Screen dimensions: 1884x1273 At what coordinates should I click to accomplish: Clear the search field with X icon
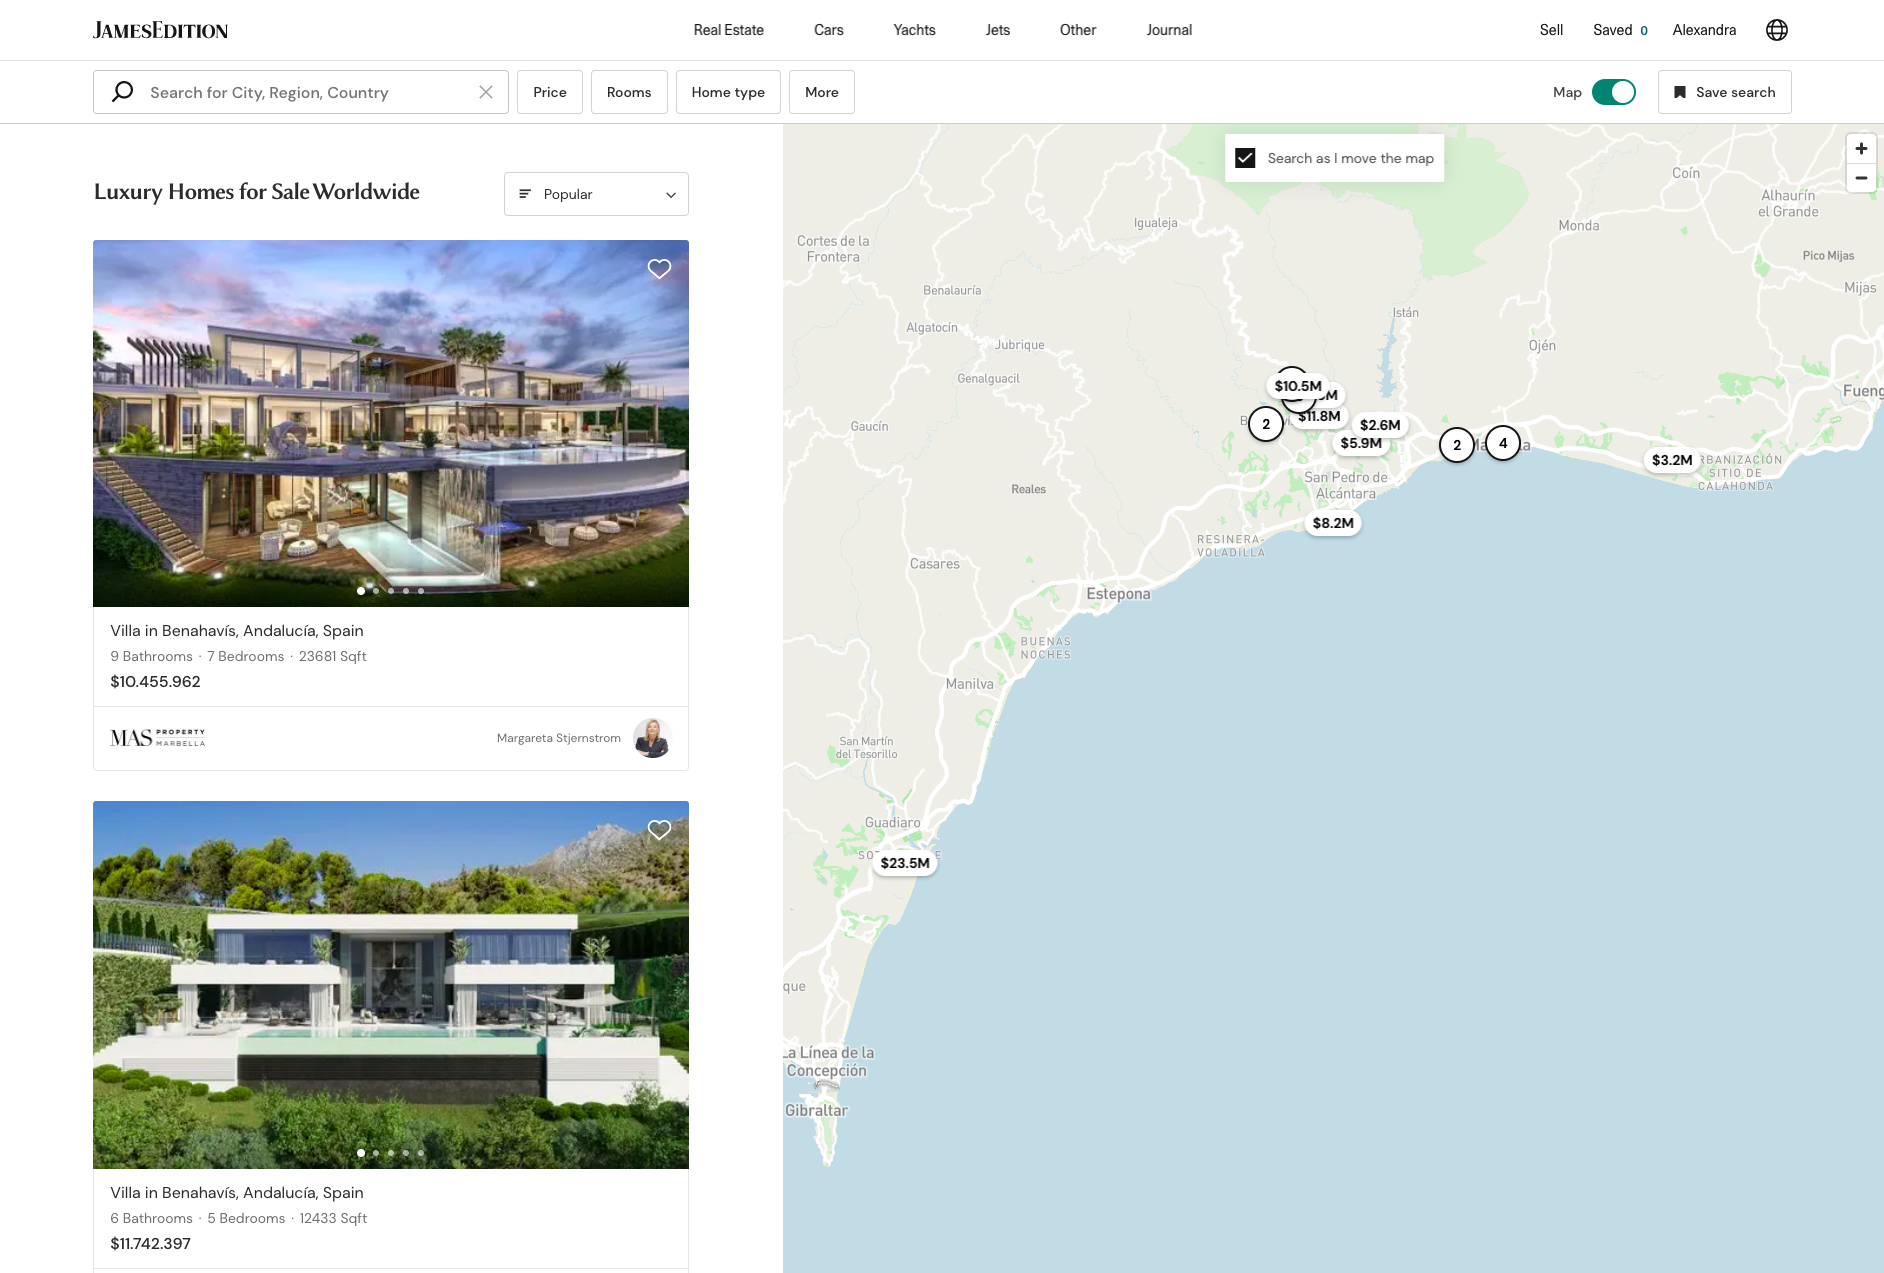point(486,92)
